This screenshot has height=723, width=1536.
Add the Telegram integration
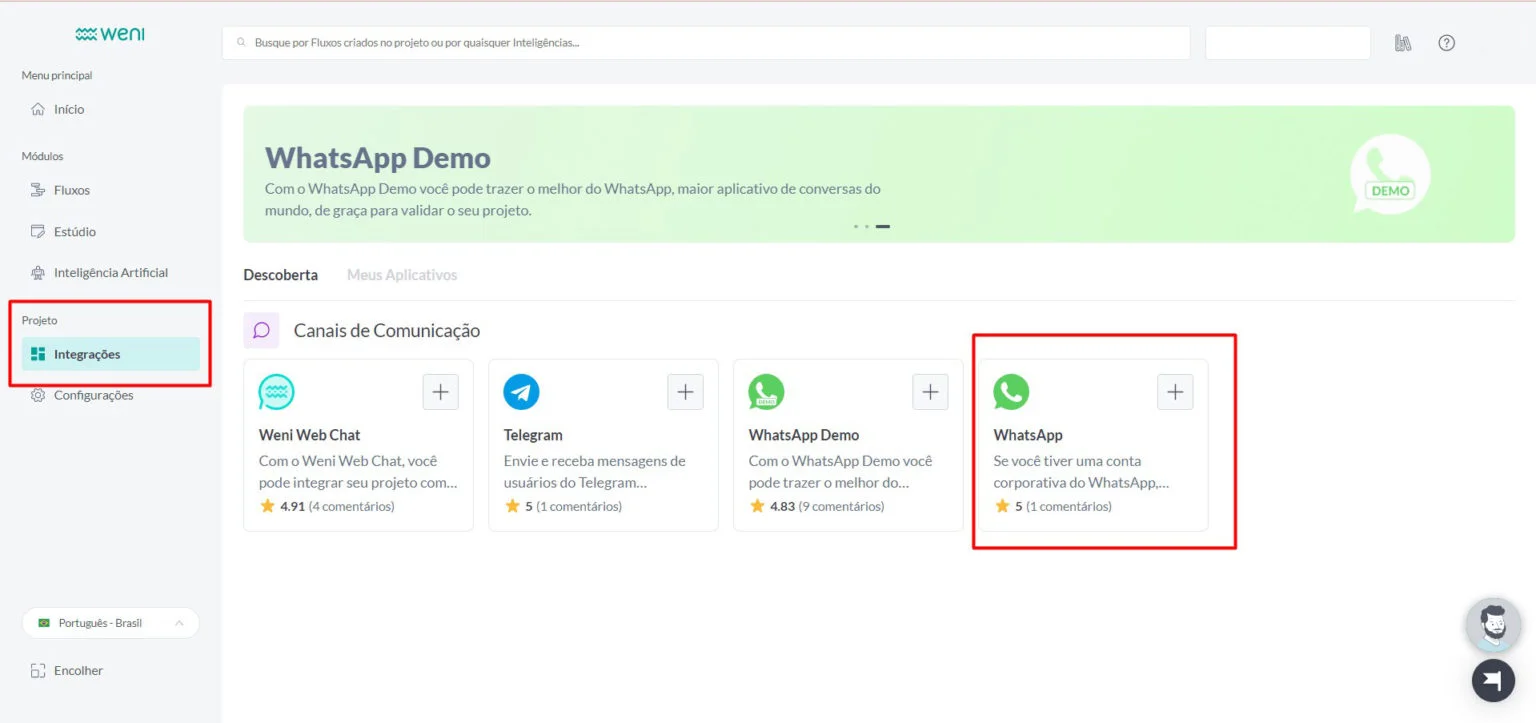(685, 392)
